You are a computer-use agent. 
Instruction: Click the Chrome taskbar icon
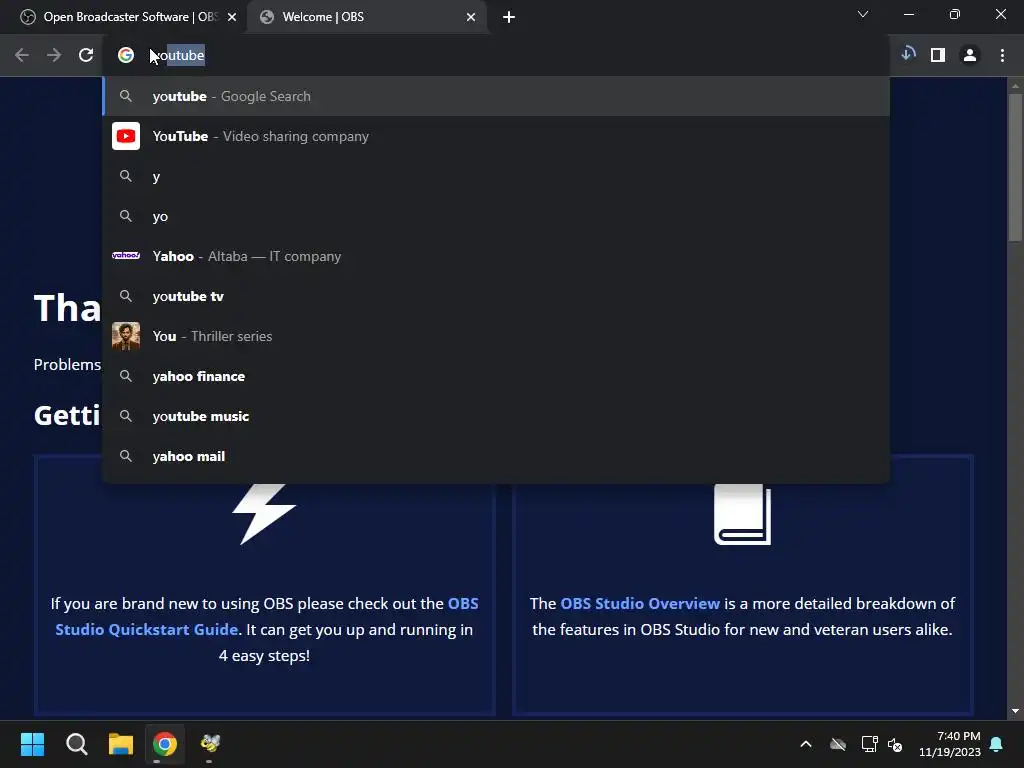165,744
